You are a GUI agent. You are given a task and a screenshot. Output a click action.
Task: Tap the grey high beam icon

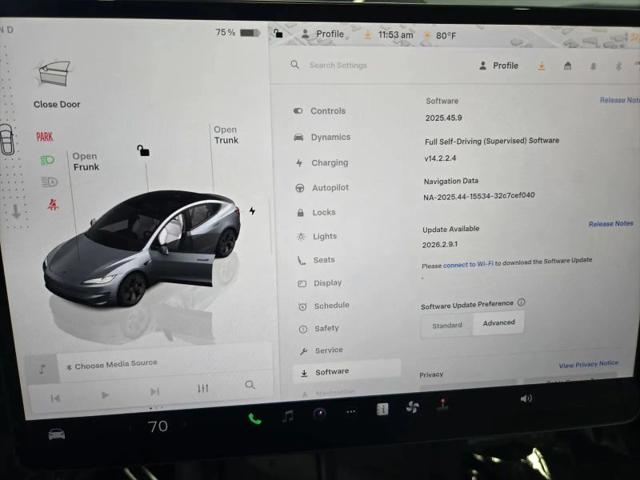pyautogui.click(x=49, y=182)
